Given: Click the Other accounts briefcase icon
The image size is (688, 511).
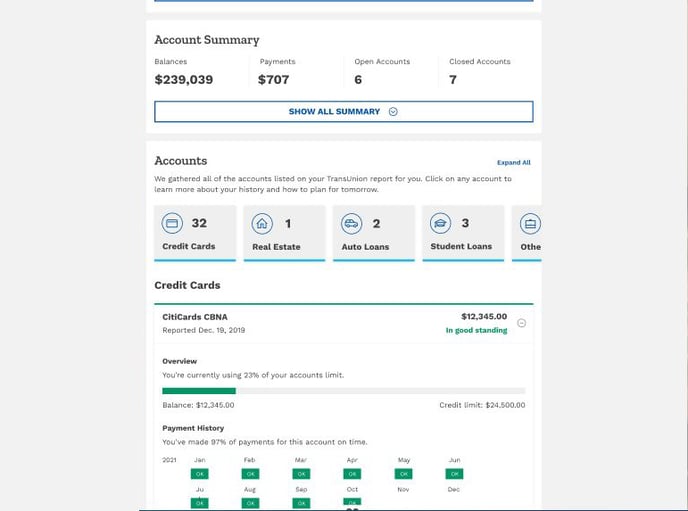Looking at the screenshot, I should [530, 224].
